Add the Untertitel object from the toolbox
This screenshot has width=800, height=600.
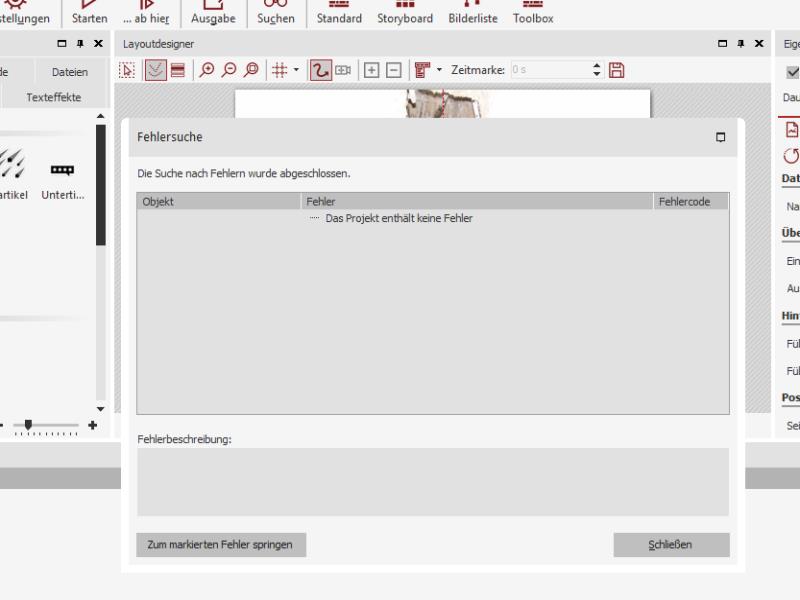click(x=63, y=170)
